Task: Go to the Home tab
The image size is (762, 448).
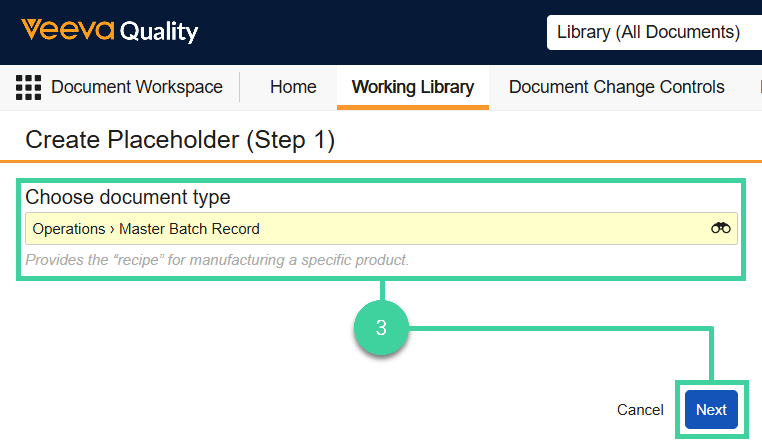Action: tap(293, 87)
